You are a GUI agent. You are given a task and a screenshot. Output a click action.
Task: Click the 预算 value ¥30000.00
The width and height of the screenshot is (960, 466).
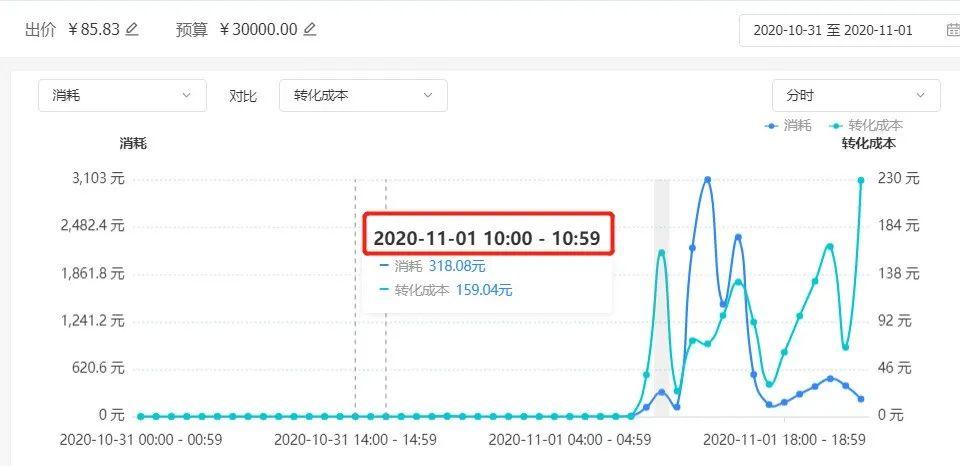pos(258,29)
